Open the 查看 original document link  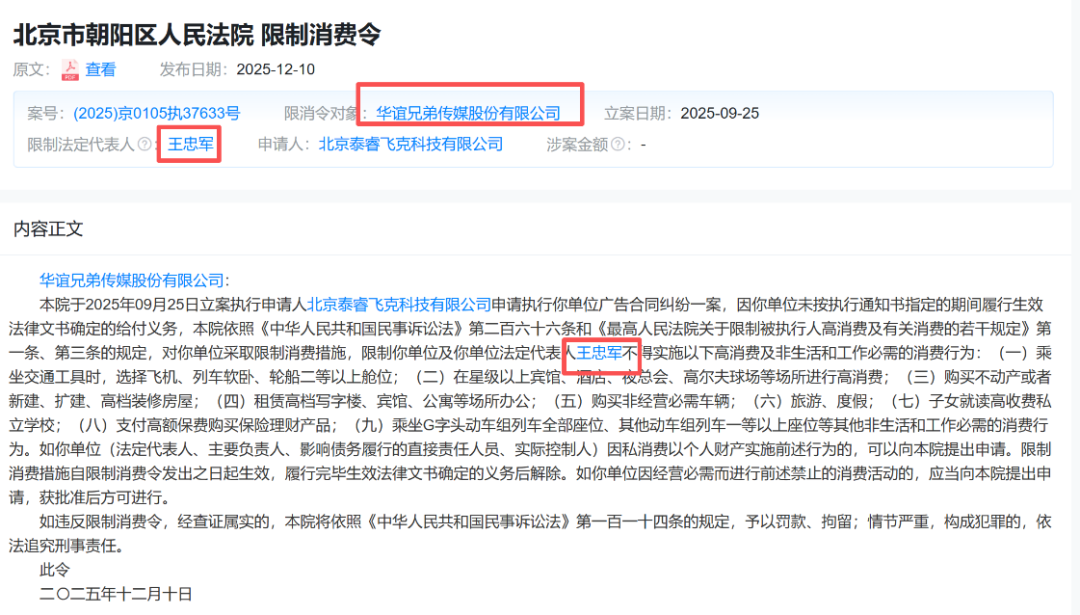coord(101,70)
